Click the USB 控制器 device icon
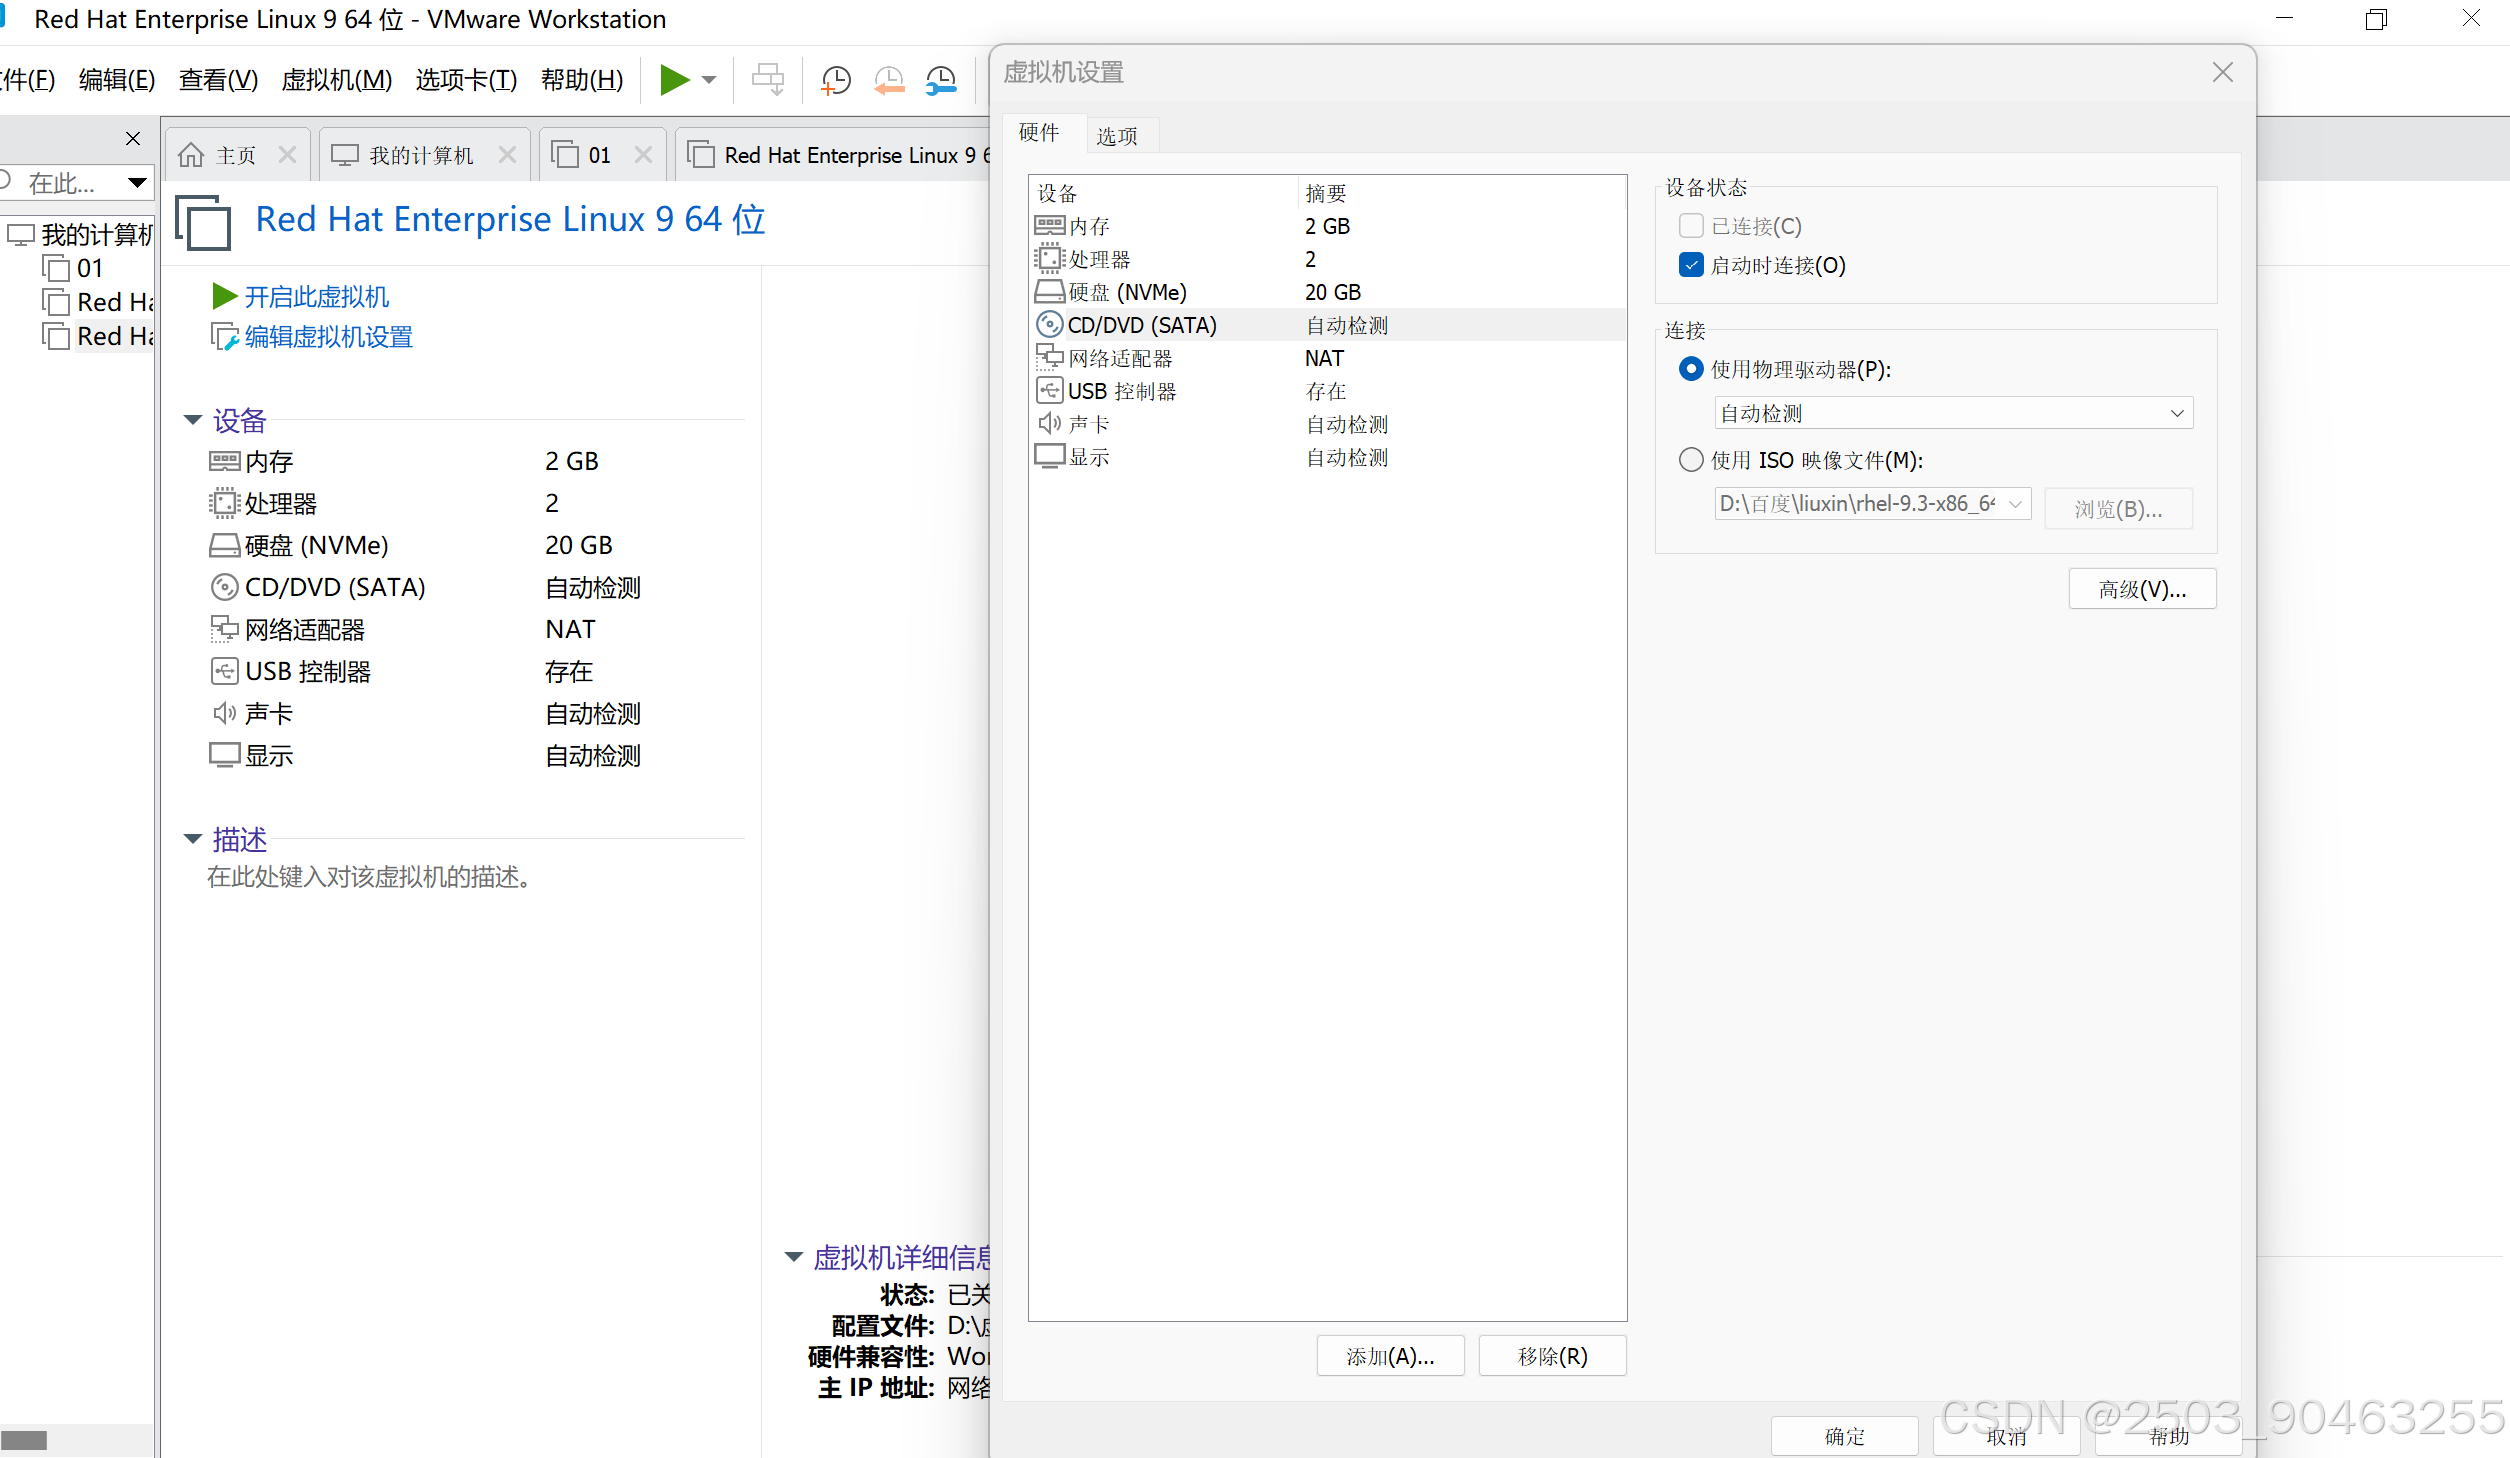This screenshot has width=2510, height=1458. click(1050, 390)
